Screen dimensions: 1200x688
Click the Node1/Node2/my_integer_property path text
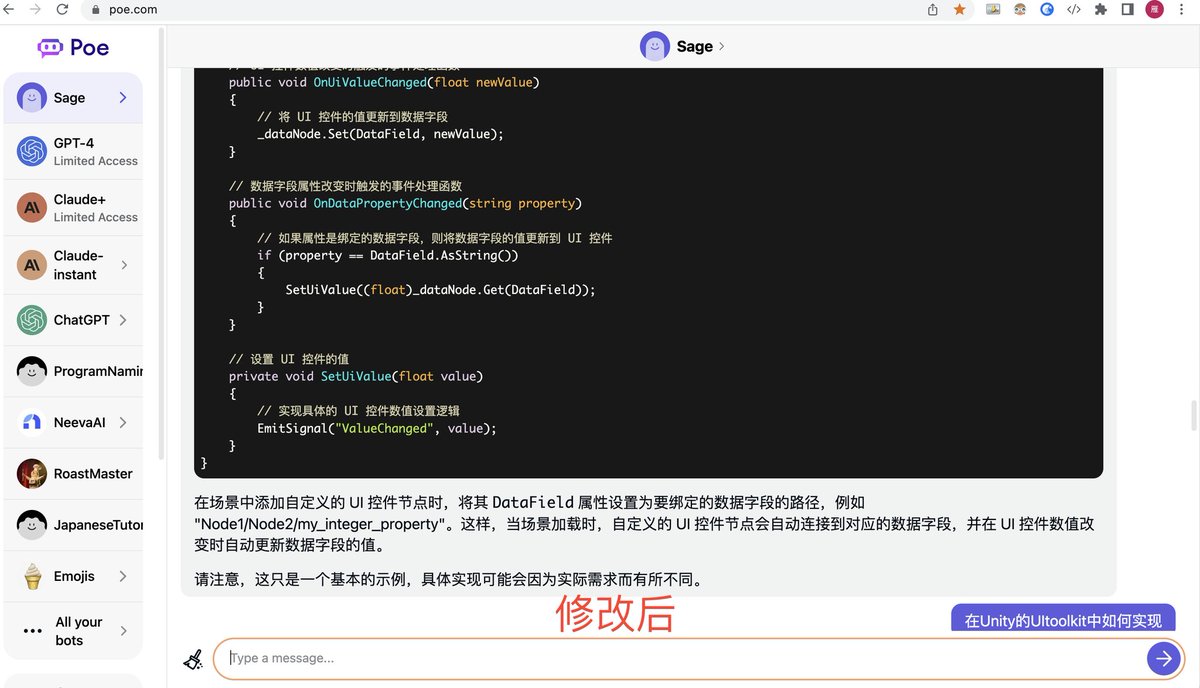[319, 524]
